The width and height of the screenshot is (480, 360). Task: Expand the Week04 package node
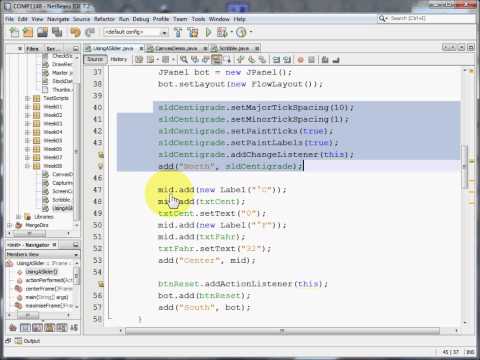coord(28,132)
